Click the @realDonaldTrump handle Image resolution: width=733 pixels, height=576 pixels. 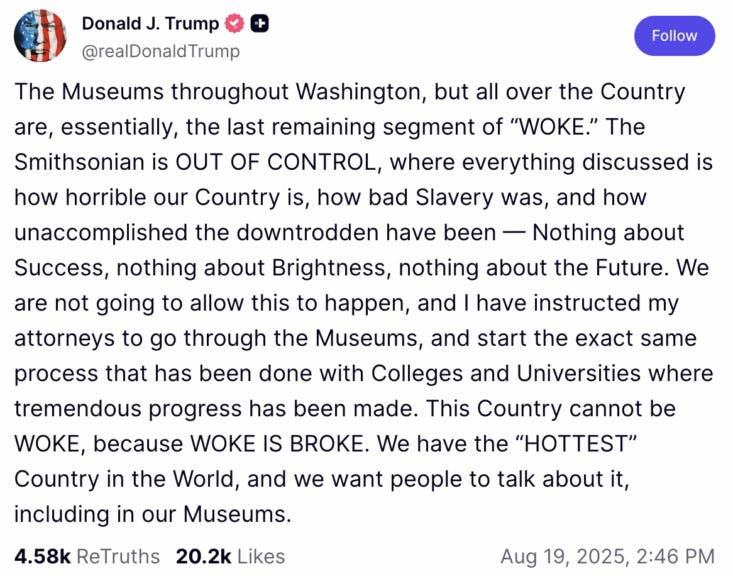[161, 51]
